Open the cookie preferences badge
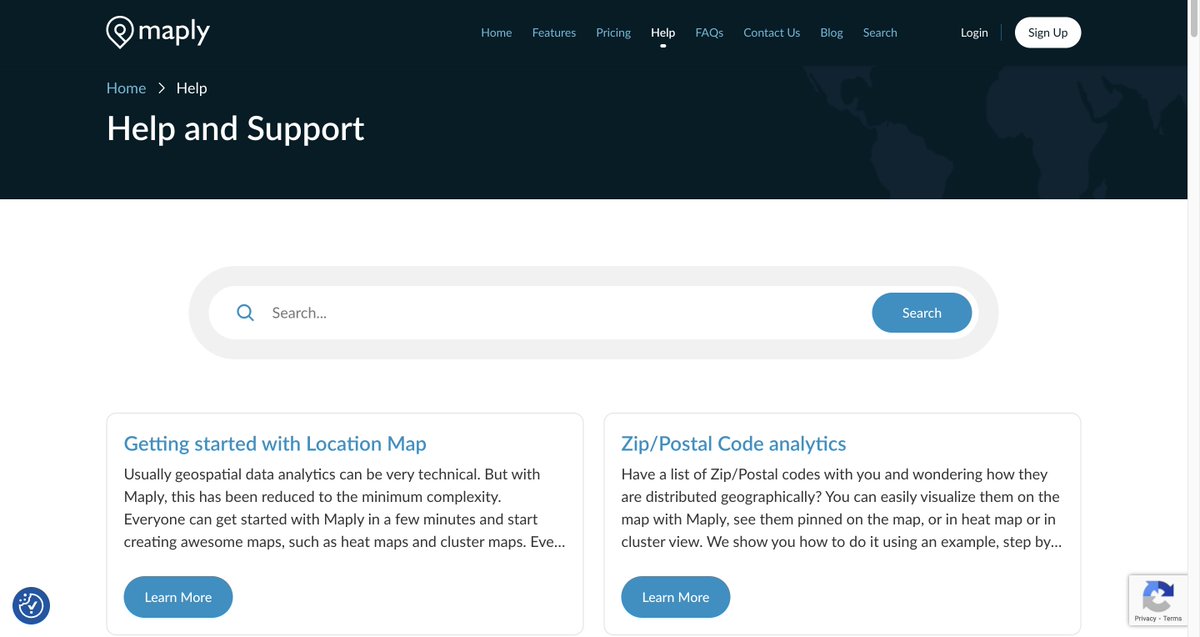The width and height of the screenshot is (1200, 637). click(x=31, y=605)
